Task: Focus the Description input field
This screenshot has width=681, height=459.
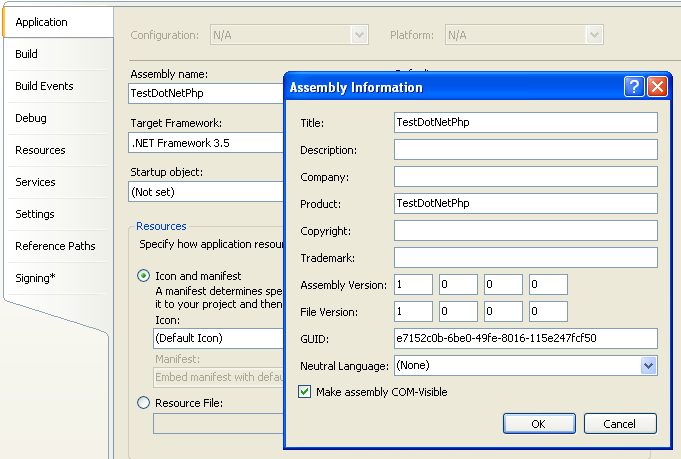Action: point(525,150)
